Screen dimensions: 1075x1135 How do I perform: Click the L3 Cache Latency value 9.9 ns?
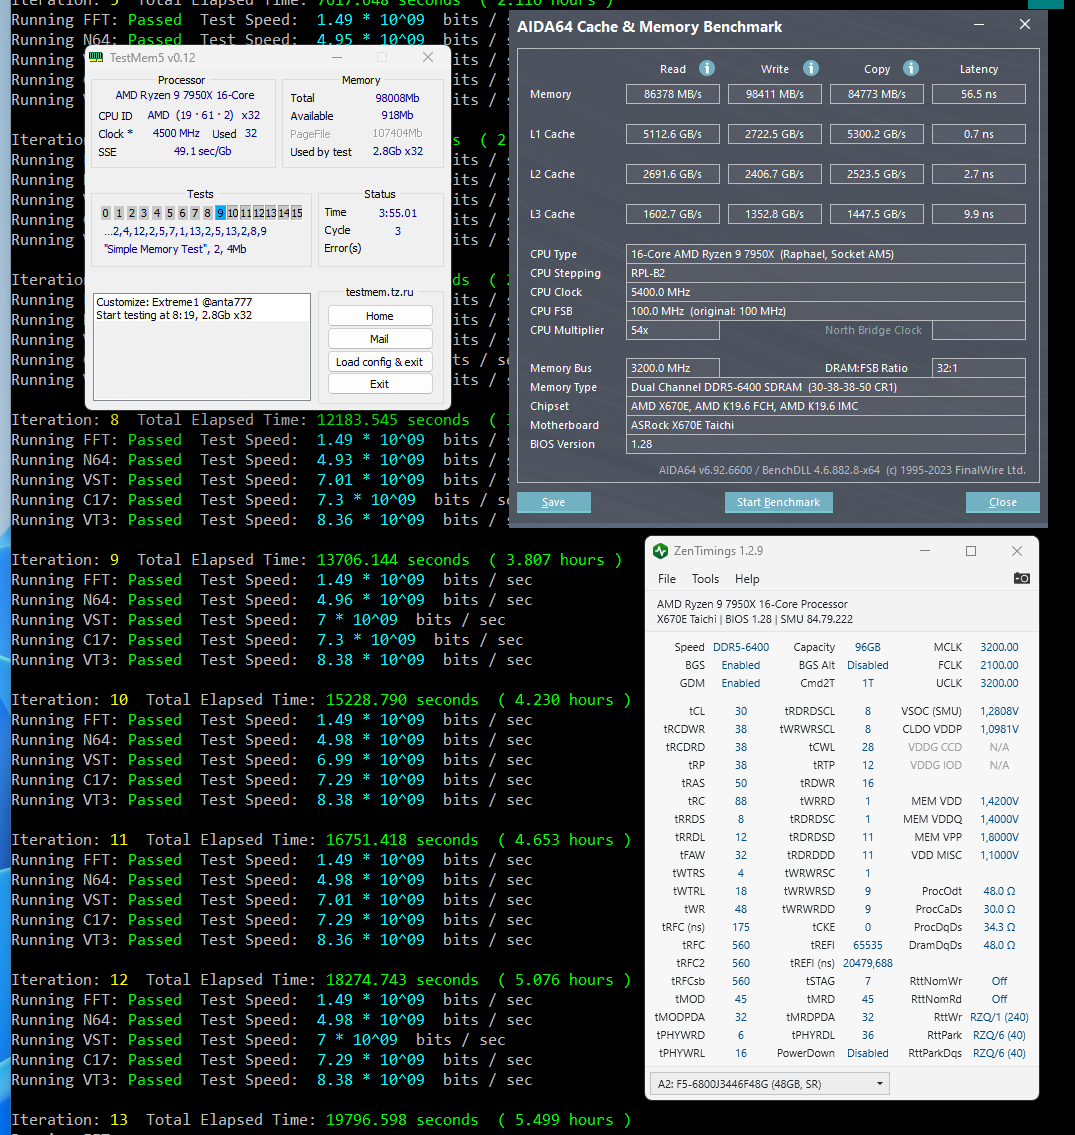(979, 214)
